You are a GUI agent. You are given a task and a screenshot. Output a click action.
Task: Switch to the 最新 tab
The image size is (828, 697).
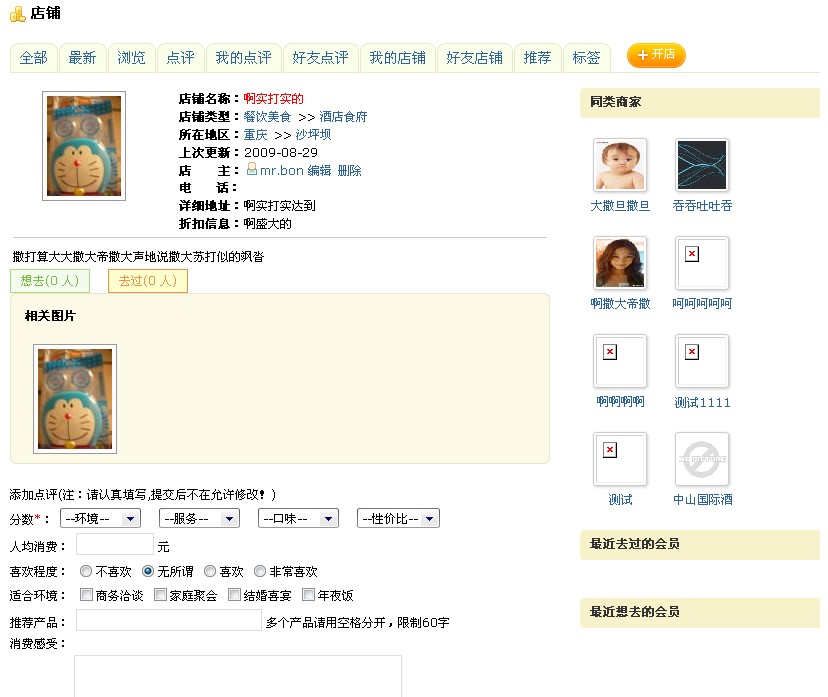coord(83,58)
